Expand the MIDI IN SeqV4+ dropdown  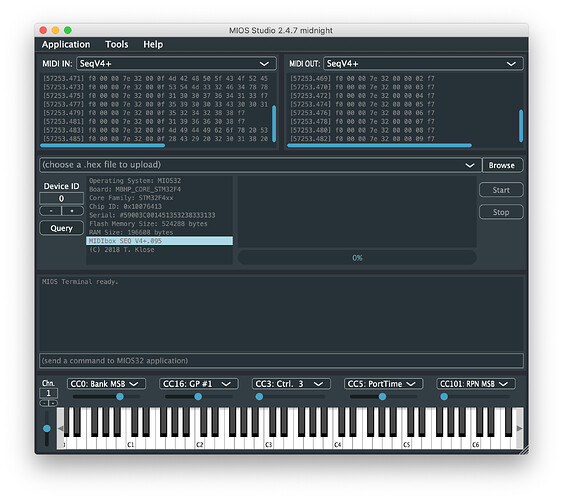click(x=176, y=64)
